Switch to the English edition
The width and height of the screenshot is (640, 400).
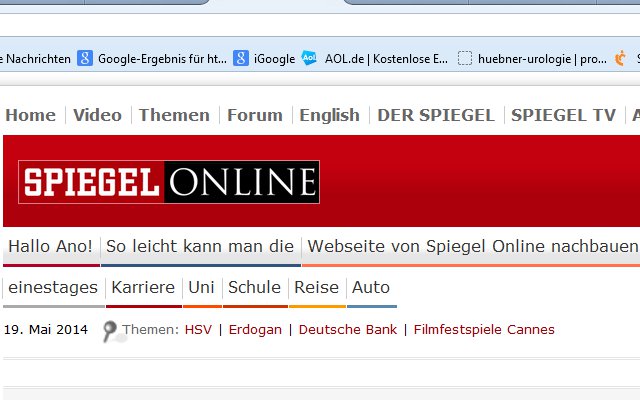click(x=329, y=115)
